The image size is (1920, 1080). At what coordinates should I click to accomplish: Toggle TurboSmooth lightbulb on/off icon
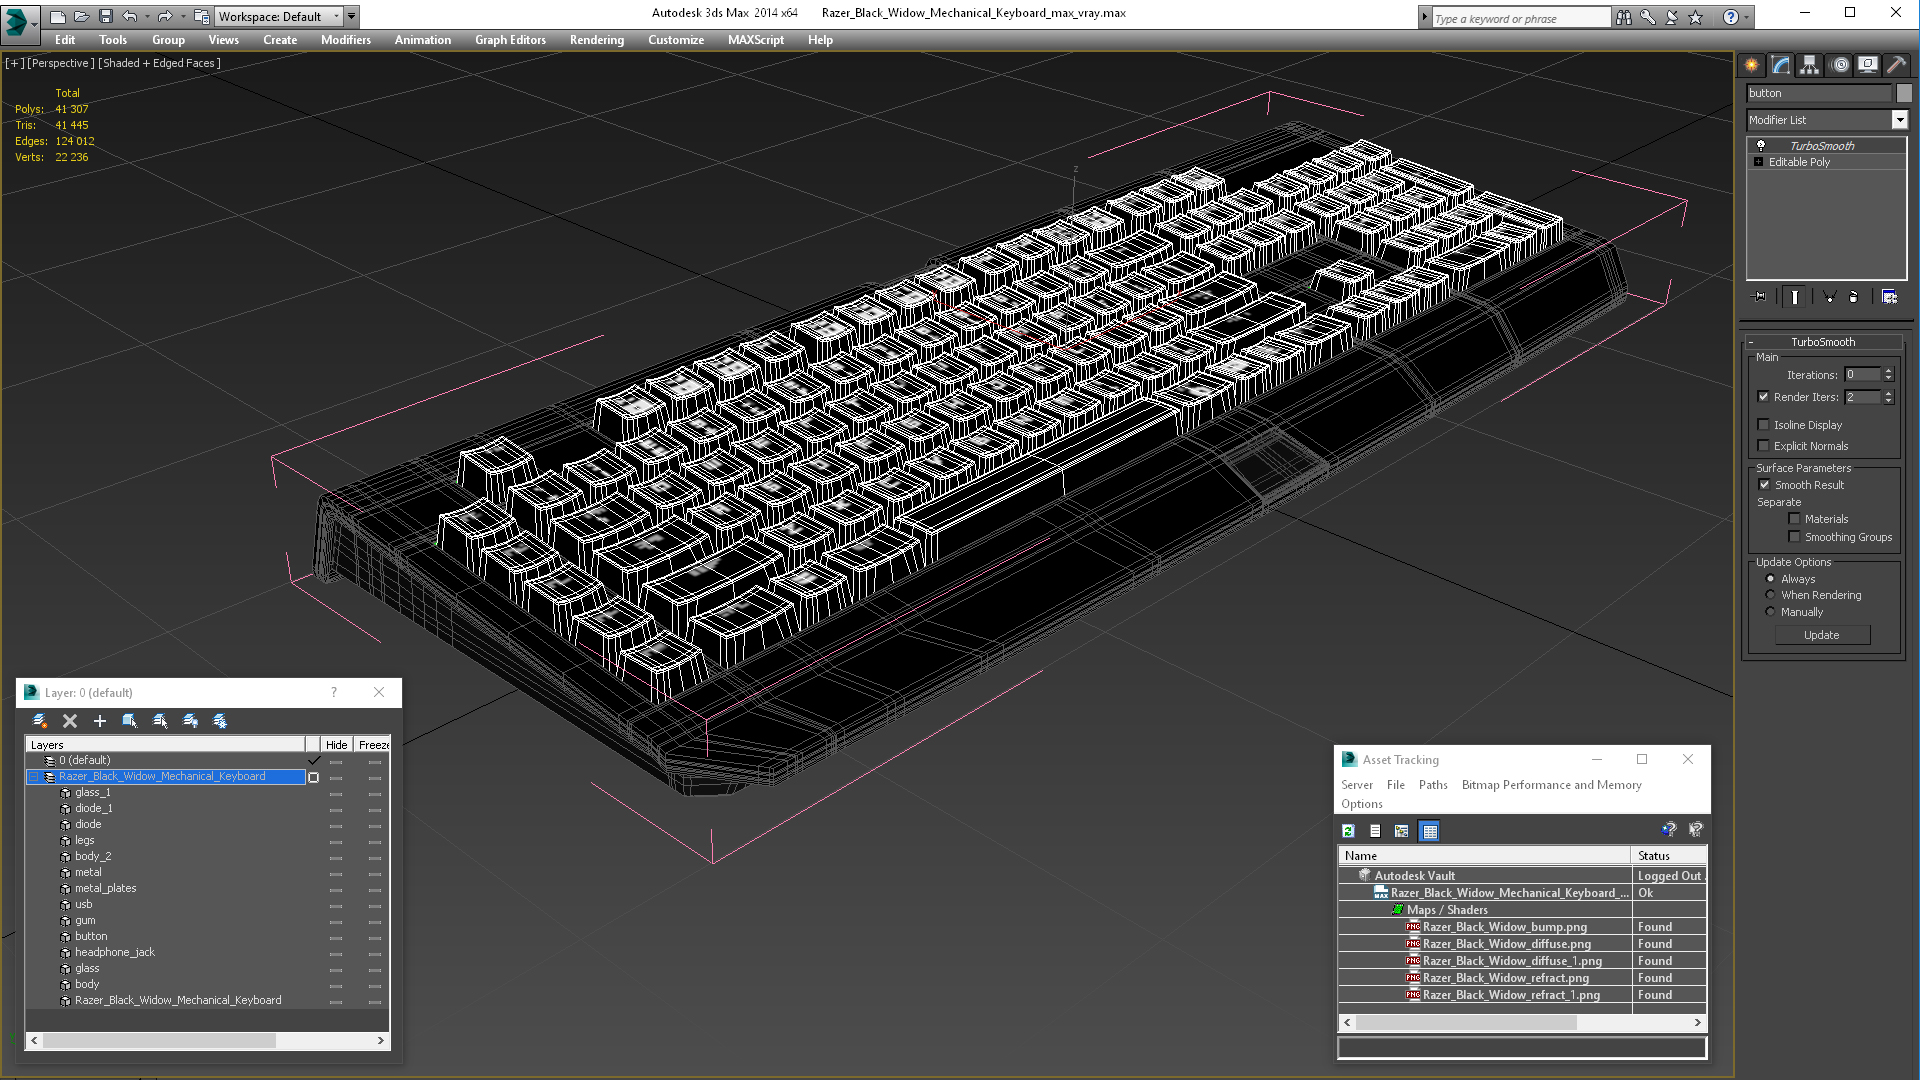[x=1761, y=145]
